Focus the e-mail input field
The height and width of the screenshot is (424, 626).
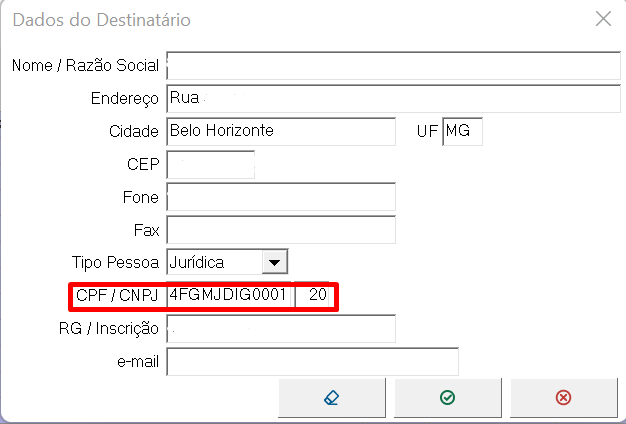pos(312,361)
